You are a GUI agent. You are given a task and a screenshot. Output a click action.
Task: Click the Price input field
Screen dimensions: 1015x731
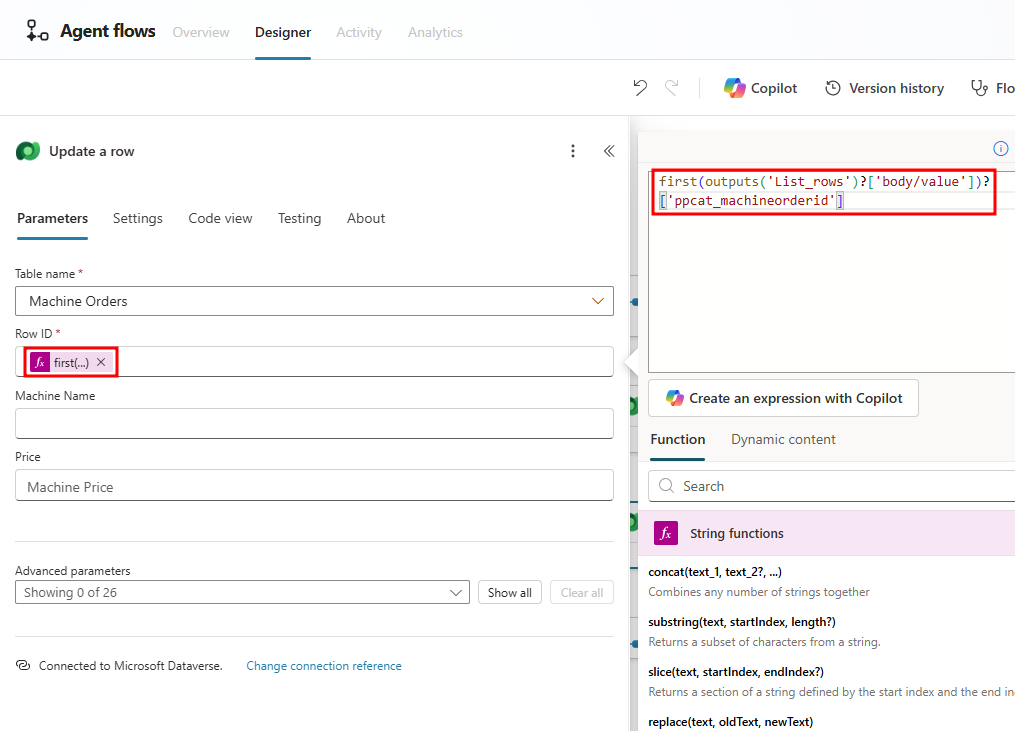tap(314, 485)
